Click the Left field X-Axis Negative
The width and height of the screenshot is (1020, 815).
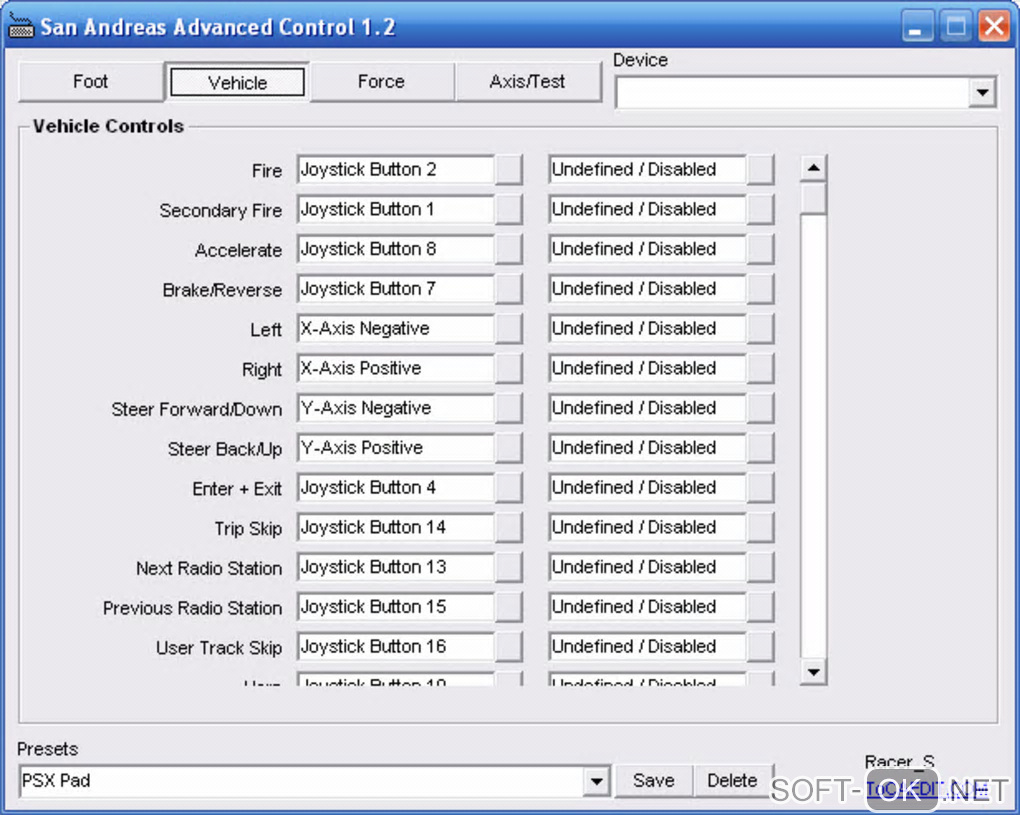coord(396,328)
